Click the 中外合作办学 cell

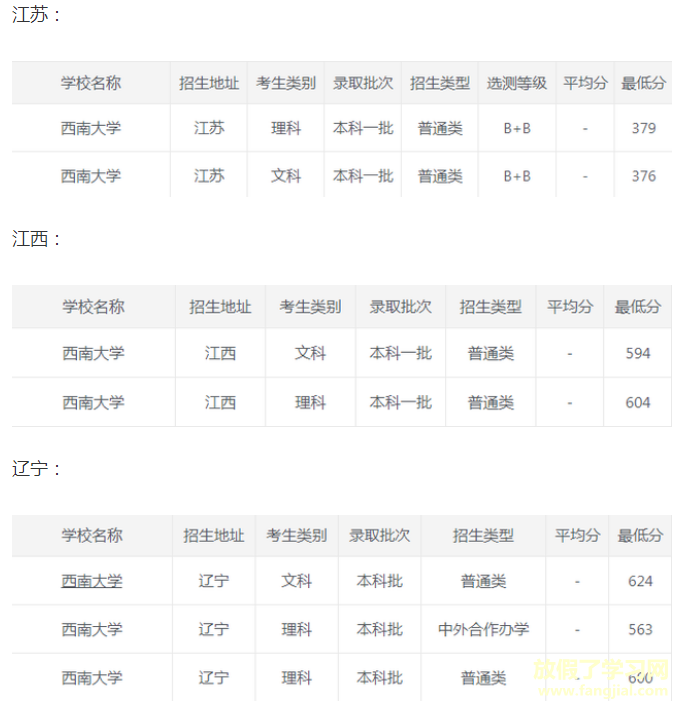click(483, 629)
